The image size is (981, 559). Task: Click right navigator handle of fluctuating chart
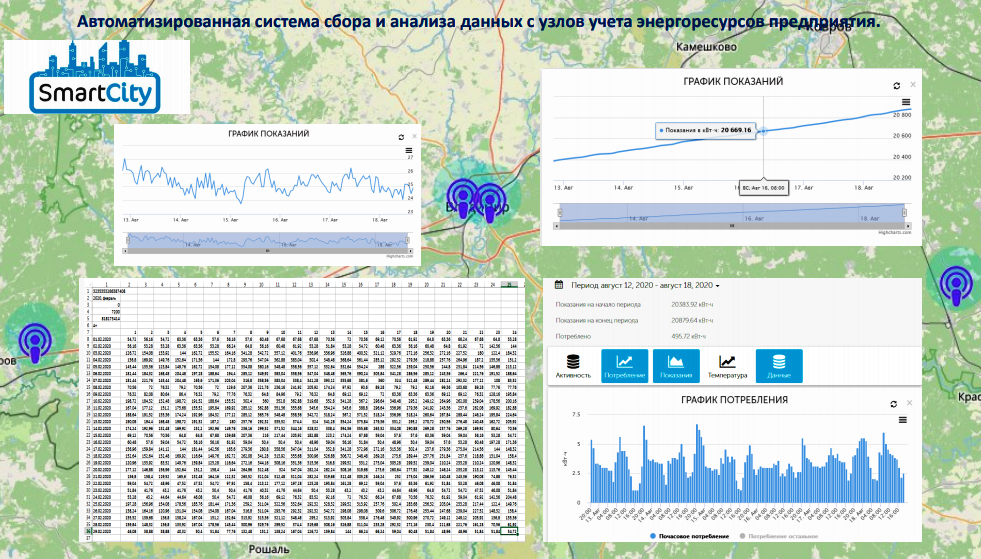coord(407,240)
